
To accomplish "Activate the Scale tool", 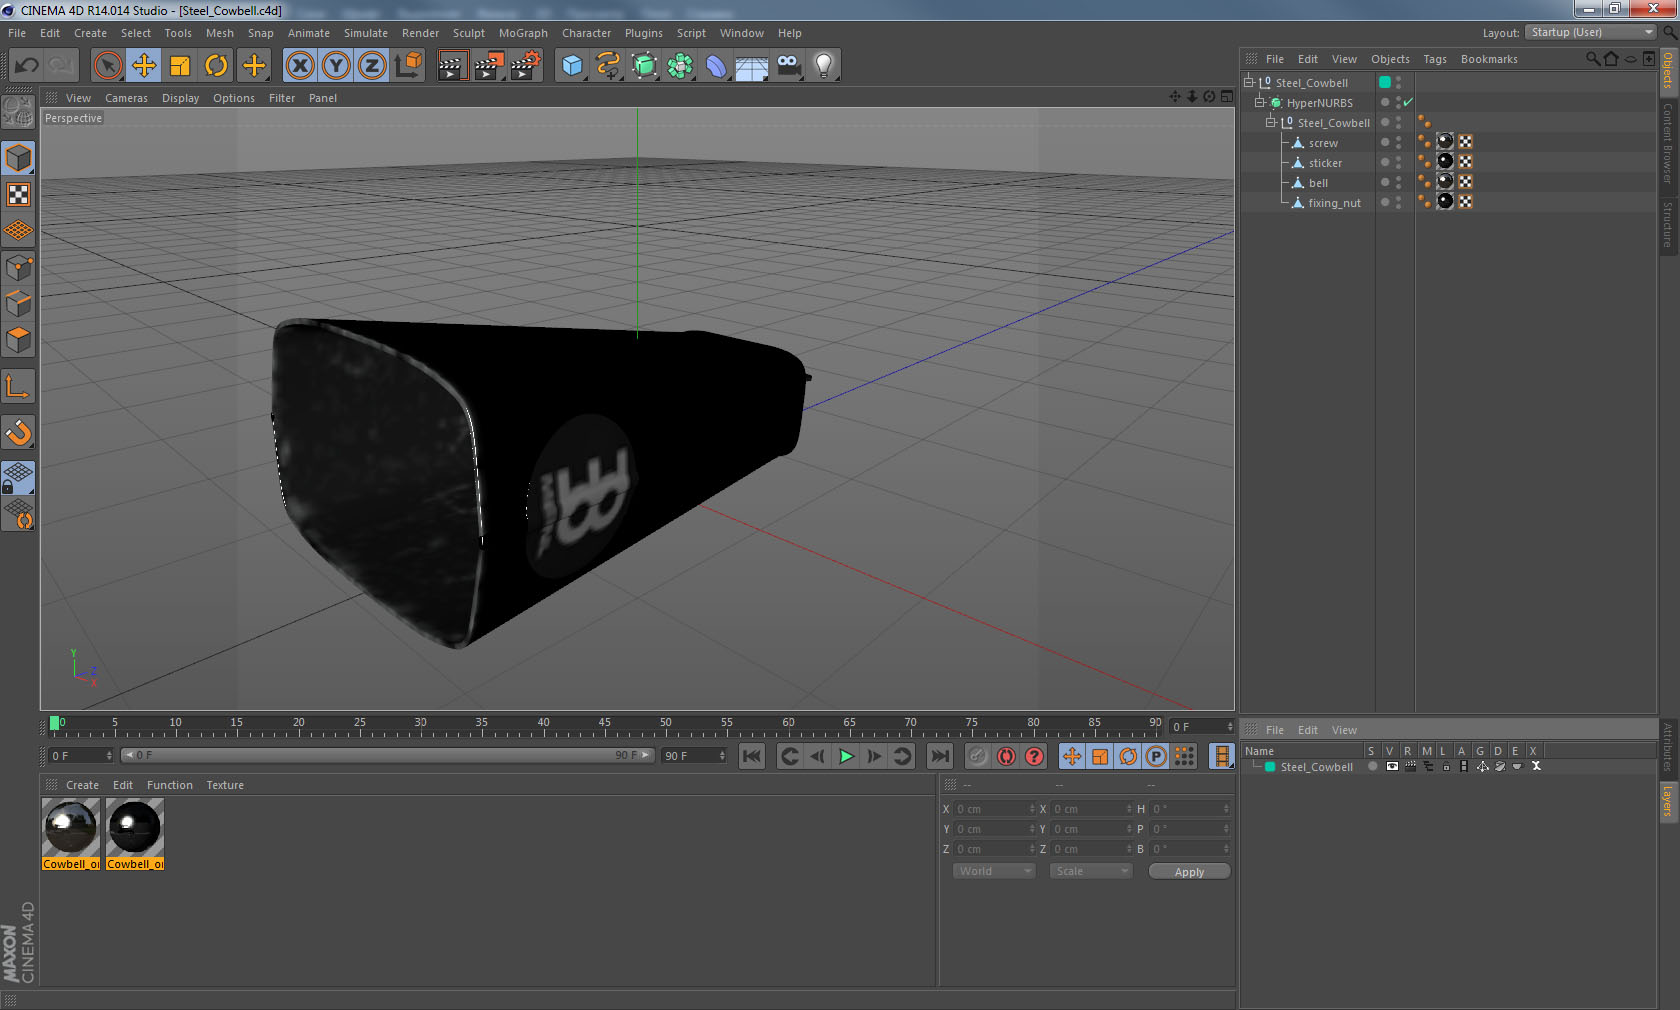I will (x=180, y=66).
